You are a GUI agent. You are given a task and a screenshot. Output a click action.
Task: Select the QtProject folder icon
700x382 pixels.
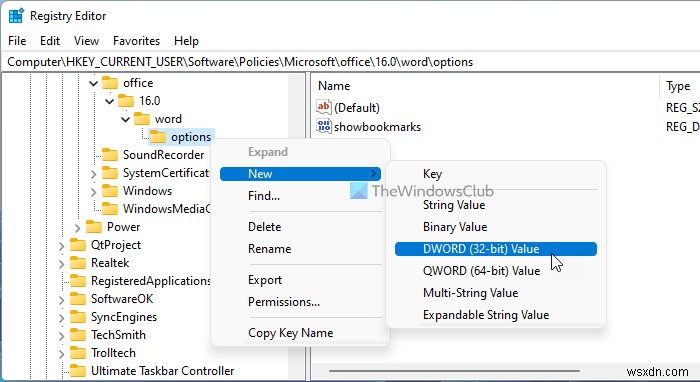click(x=78, y=245)
